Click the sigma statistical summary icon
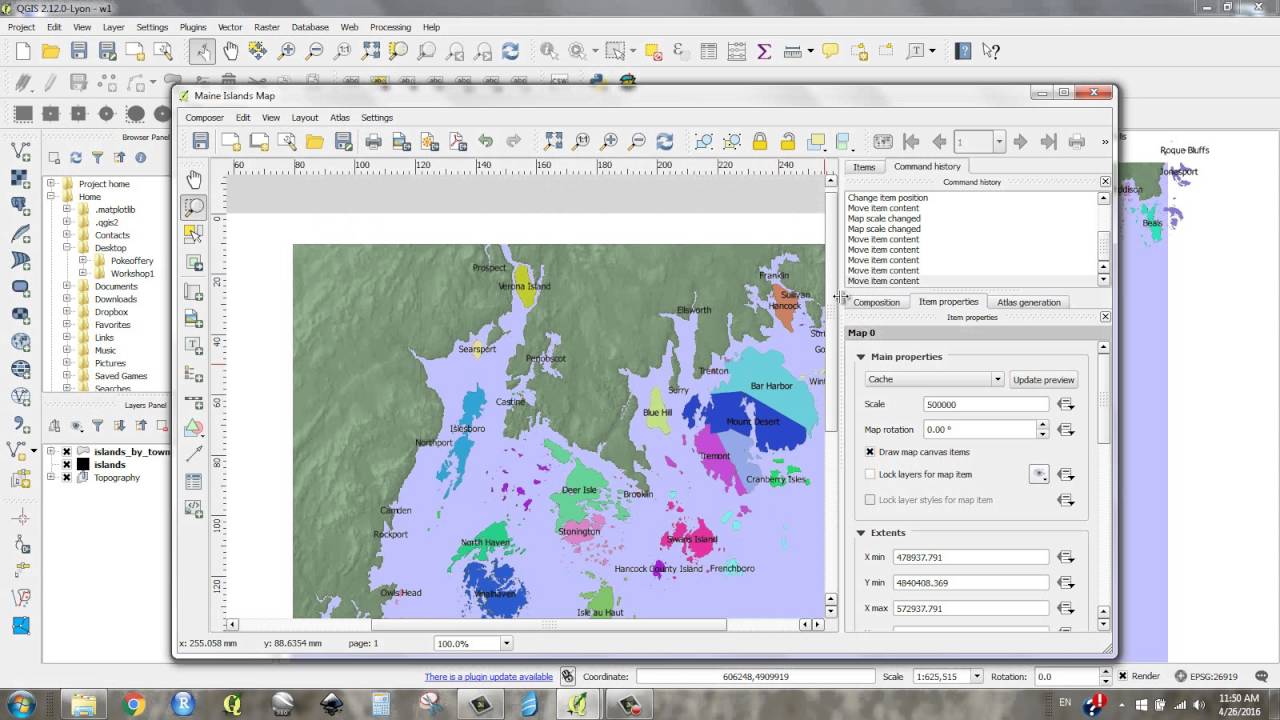This screenshot has width=1280, height=720. (765, 51)
